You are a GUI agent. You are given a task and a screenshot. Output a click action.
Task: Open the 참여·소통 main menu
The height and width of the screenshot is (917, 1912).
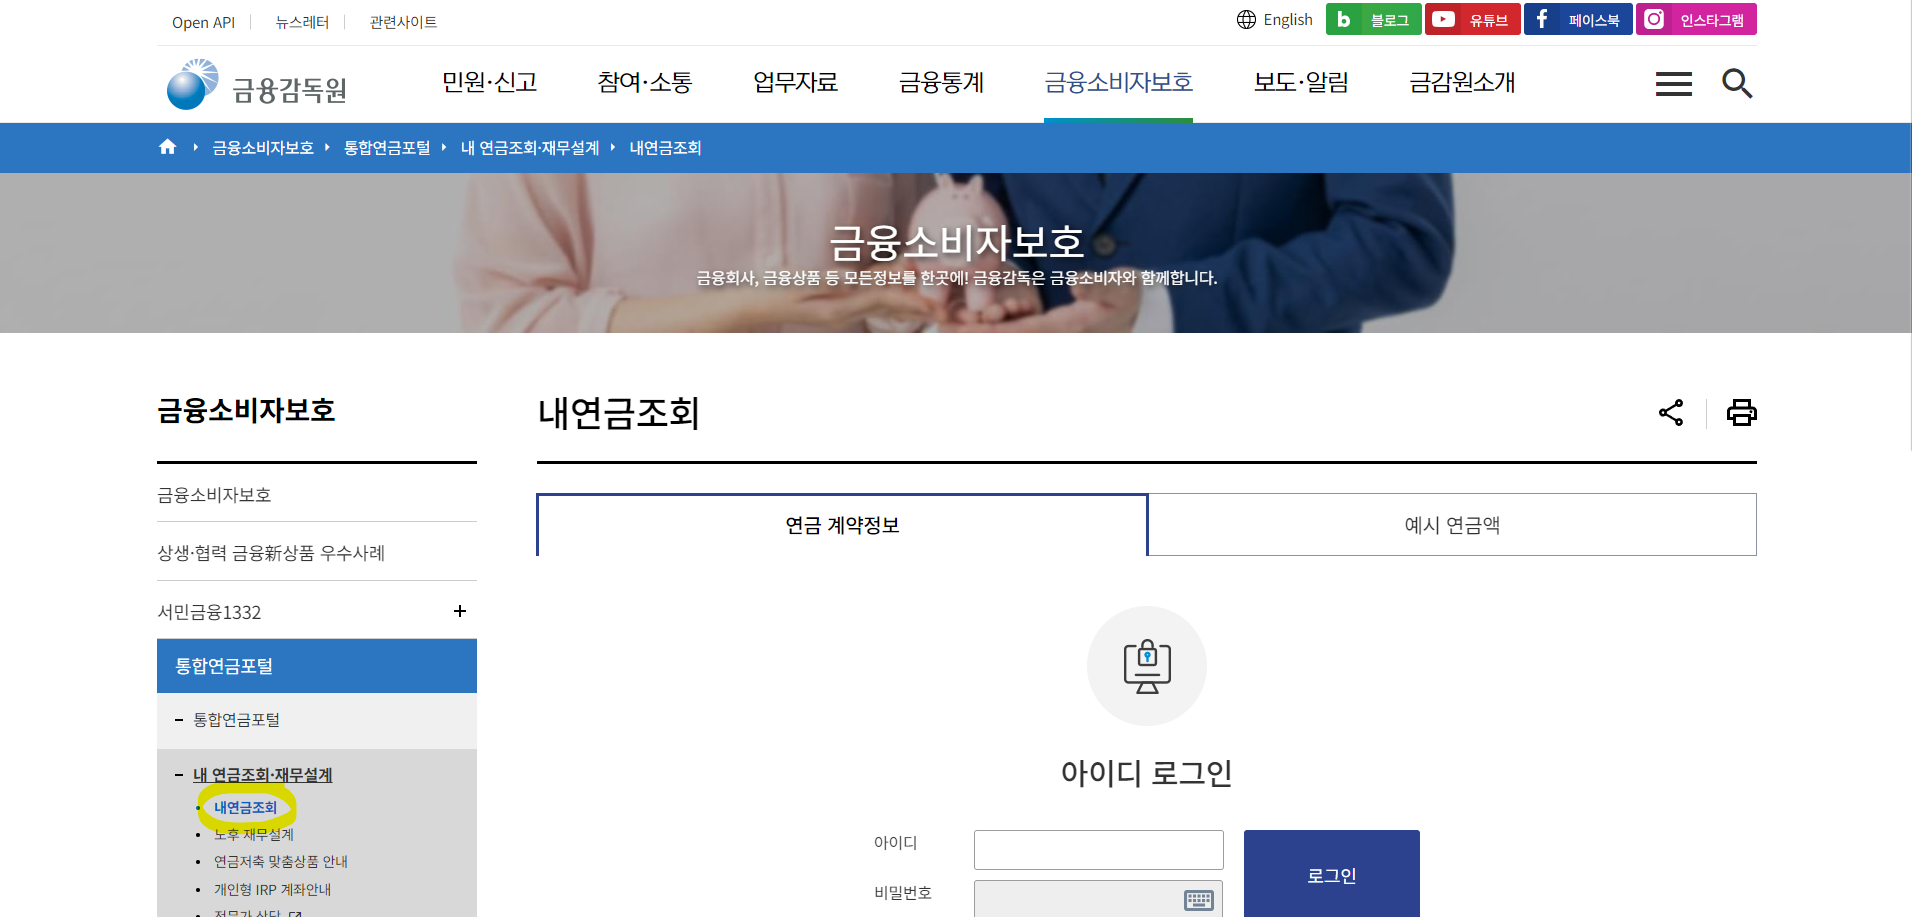coord(645,83)
